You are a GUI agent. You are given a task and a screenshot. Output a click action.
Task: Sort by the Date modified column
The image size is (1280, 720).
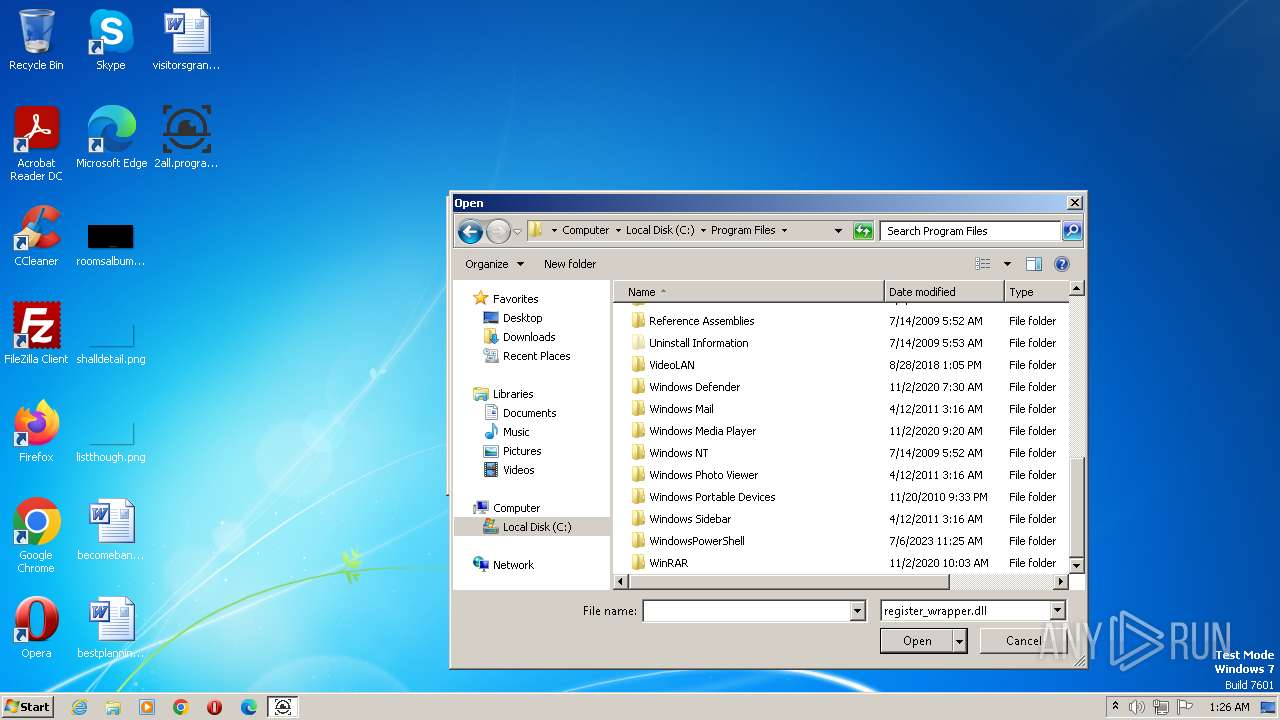tap(944, 292)
